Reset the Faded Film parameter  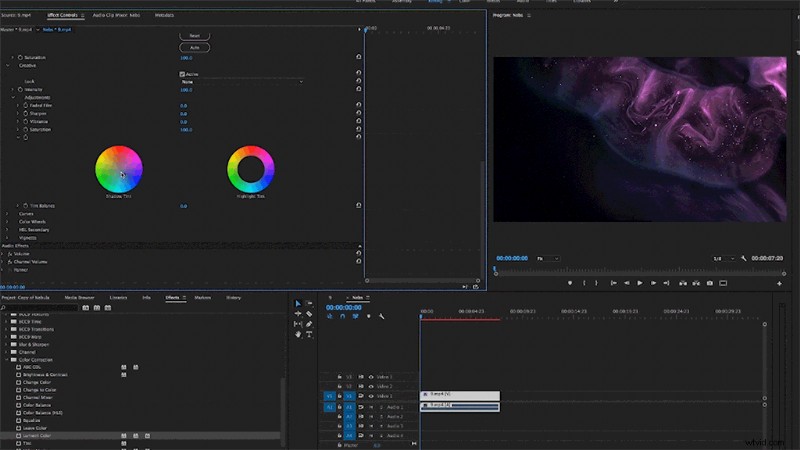359,105
